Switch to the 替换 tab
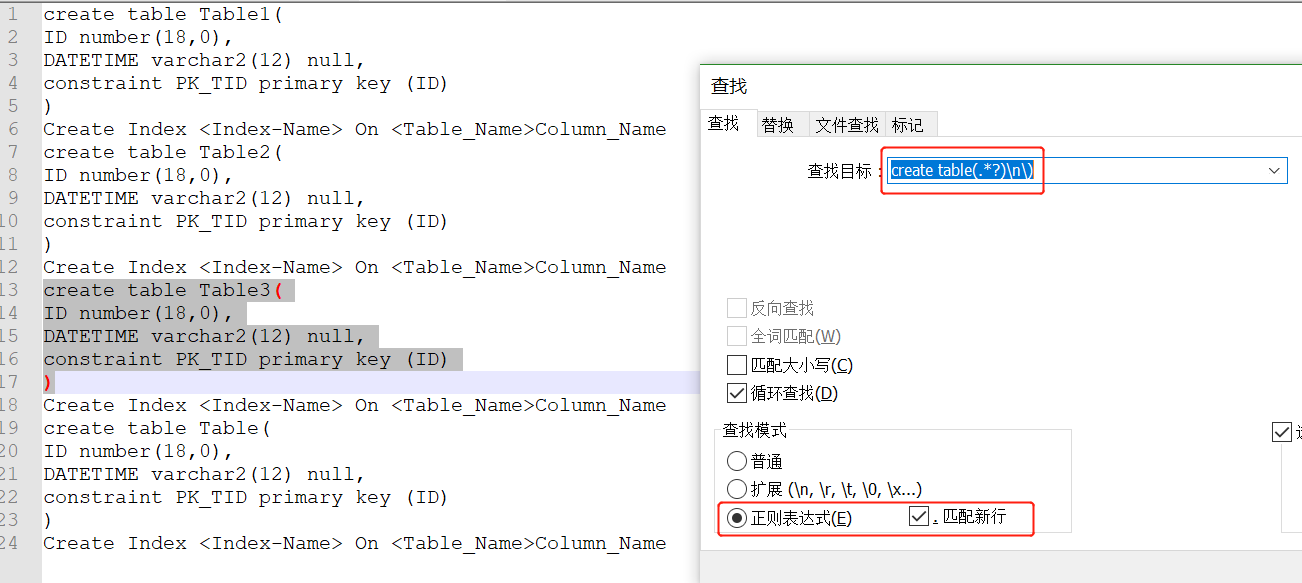Screen dimensions: 1302x583 coord(777,124)
